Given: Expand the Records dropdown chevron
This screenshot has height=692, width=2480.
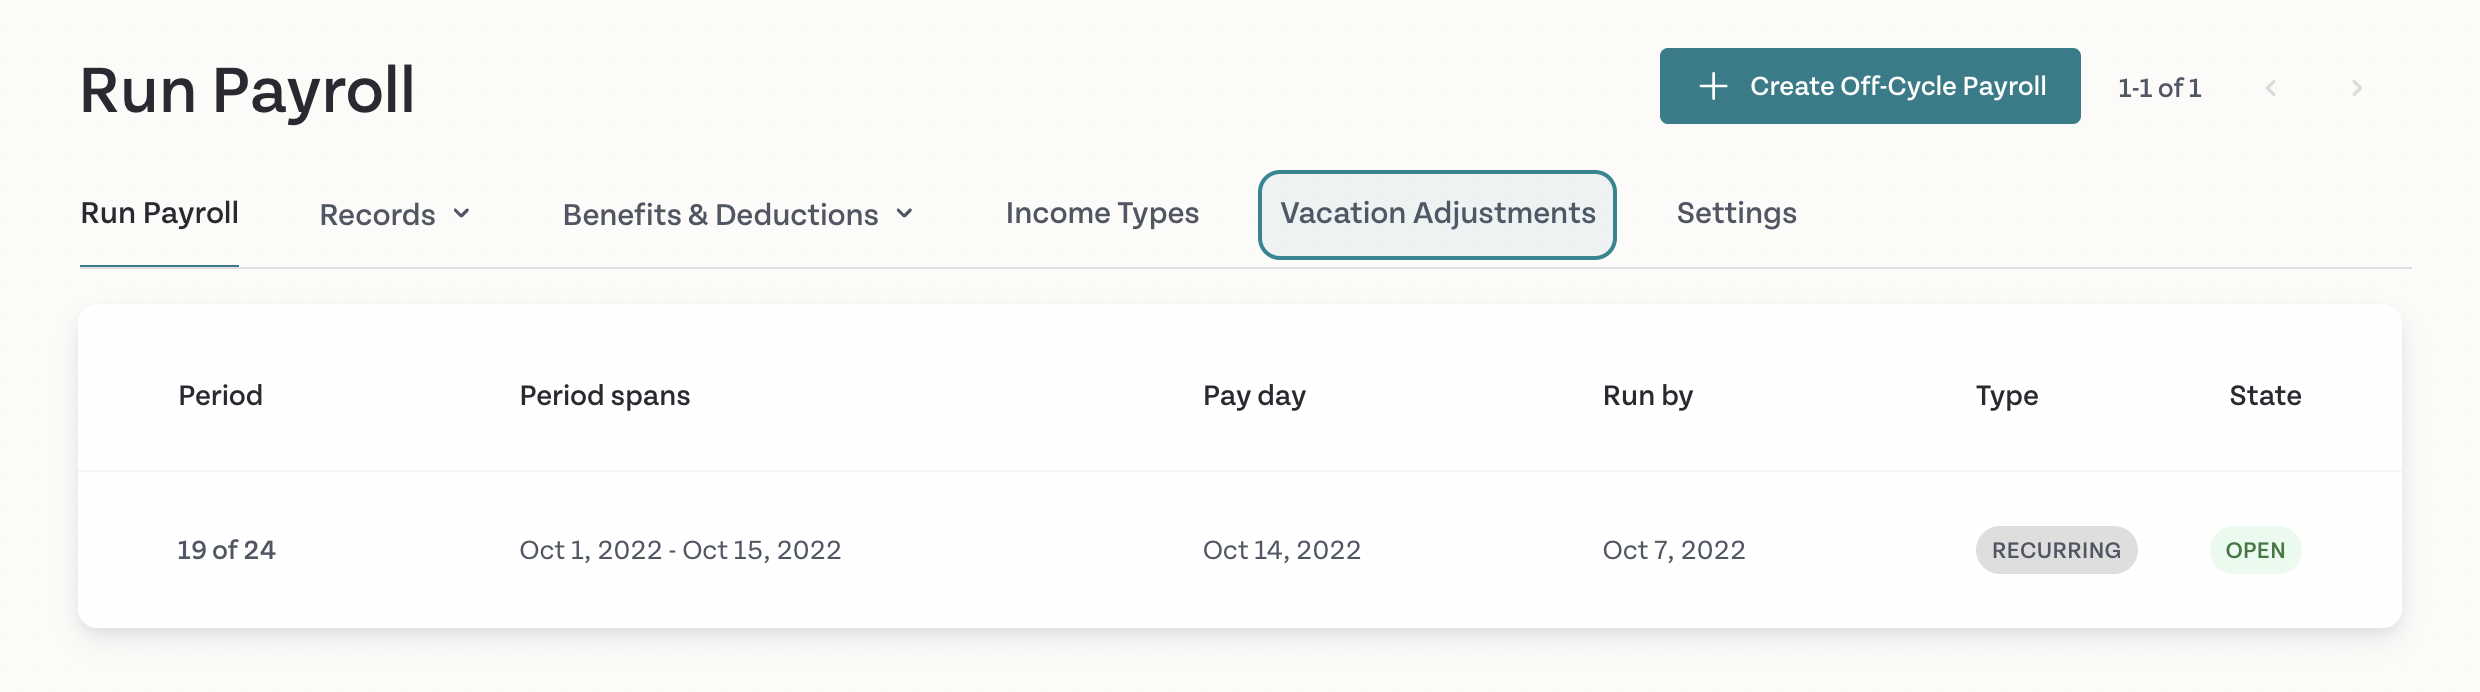Looking at the screenshot, I should click(461, 214).
